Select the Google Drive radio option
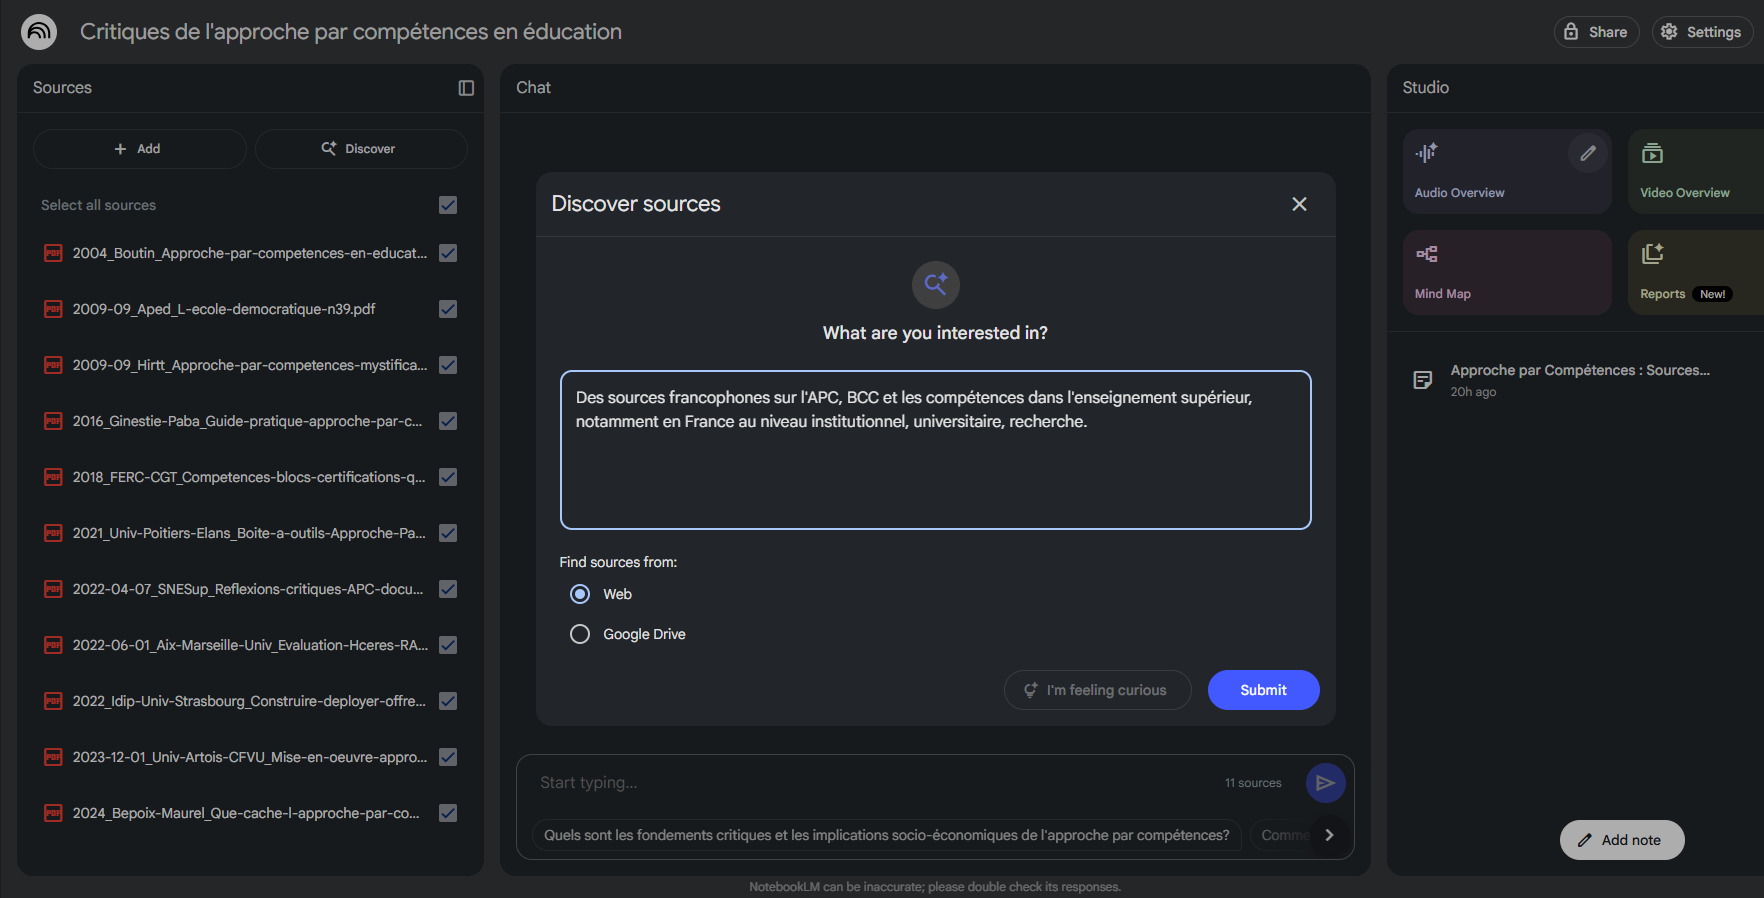Image resolution: width=1764 pixels, height=898 pixels. pyautogui.click(x=580, y=634)
